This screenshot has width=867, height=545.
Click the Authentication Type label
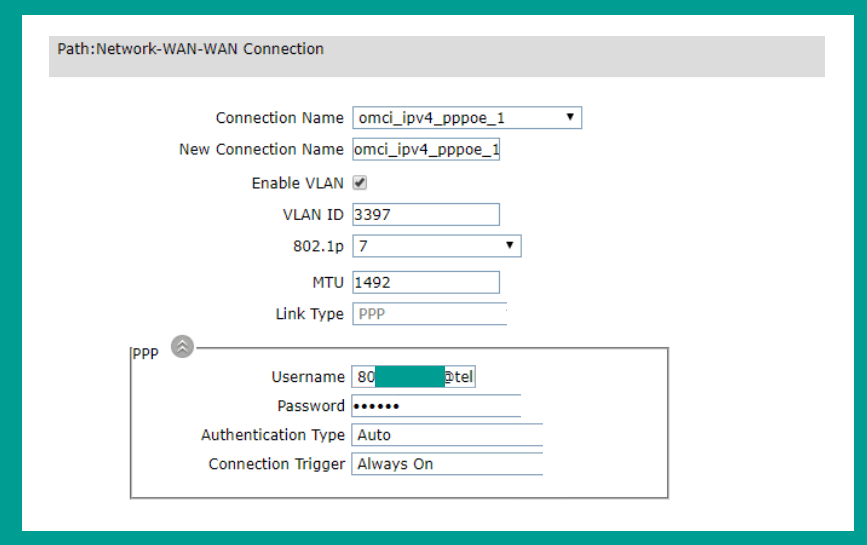coord(273,435)
